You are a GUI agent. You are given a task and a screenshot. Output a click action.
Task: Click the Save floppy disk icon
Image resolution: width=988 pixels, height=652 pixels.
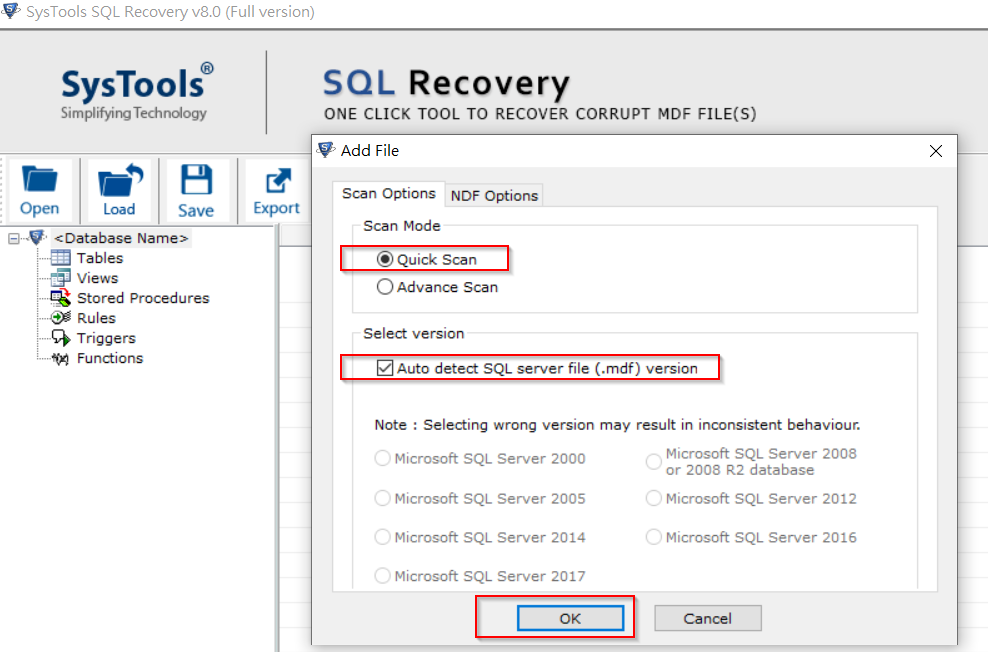pyautogui.click(x=196, y=180)
